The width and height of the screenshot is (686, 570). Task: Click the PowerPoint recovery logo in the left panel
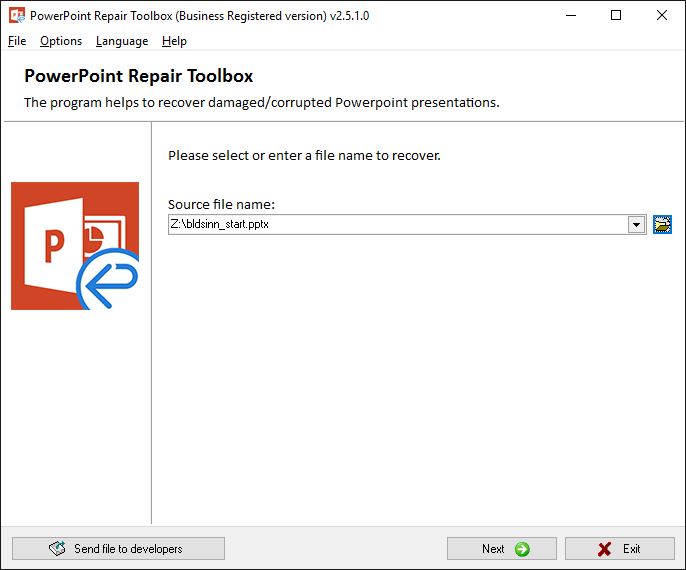pyautogui.click(x=75, y=246)
